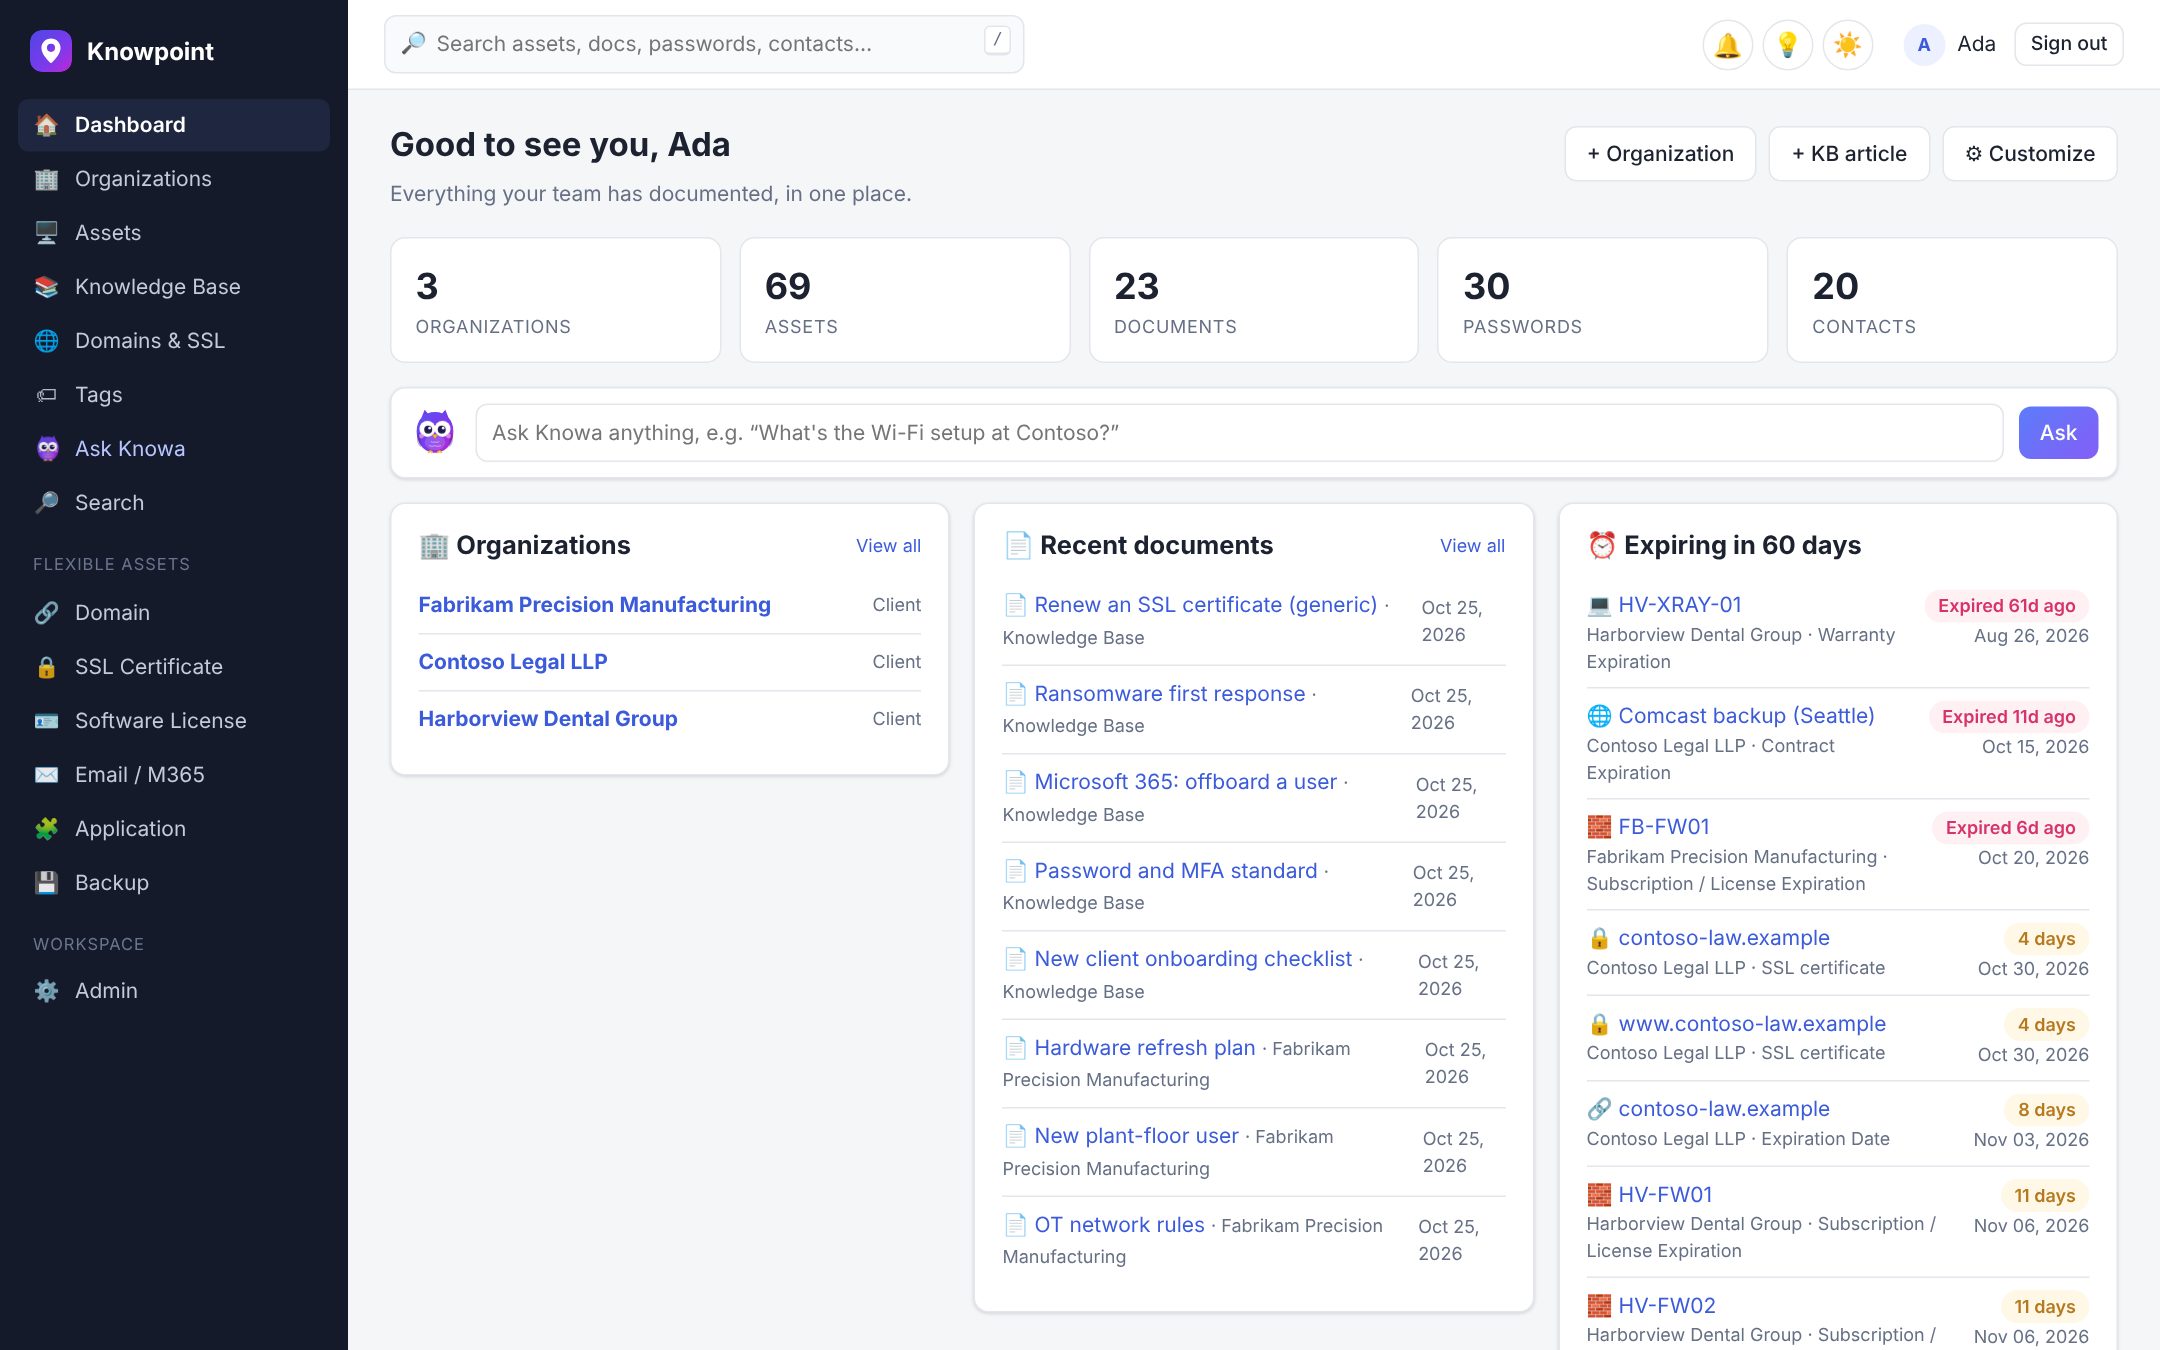Viewport: 2160px width, 1350px height.
Task: Click the Sign out button
Action: [2068, 44]
